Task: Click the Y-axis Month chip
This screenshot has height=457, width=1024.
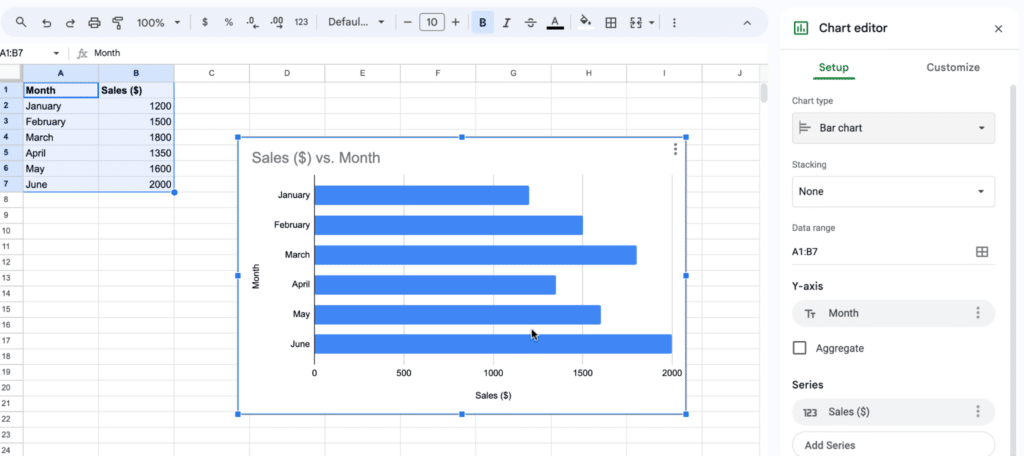Action: (x=893, y=313)
